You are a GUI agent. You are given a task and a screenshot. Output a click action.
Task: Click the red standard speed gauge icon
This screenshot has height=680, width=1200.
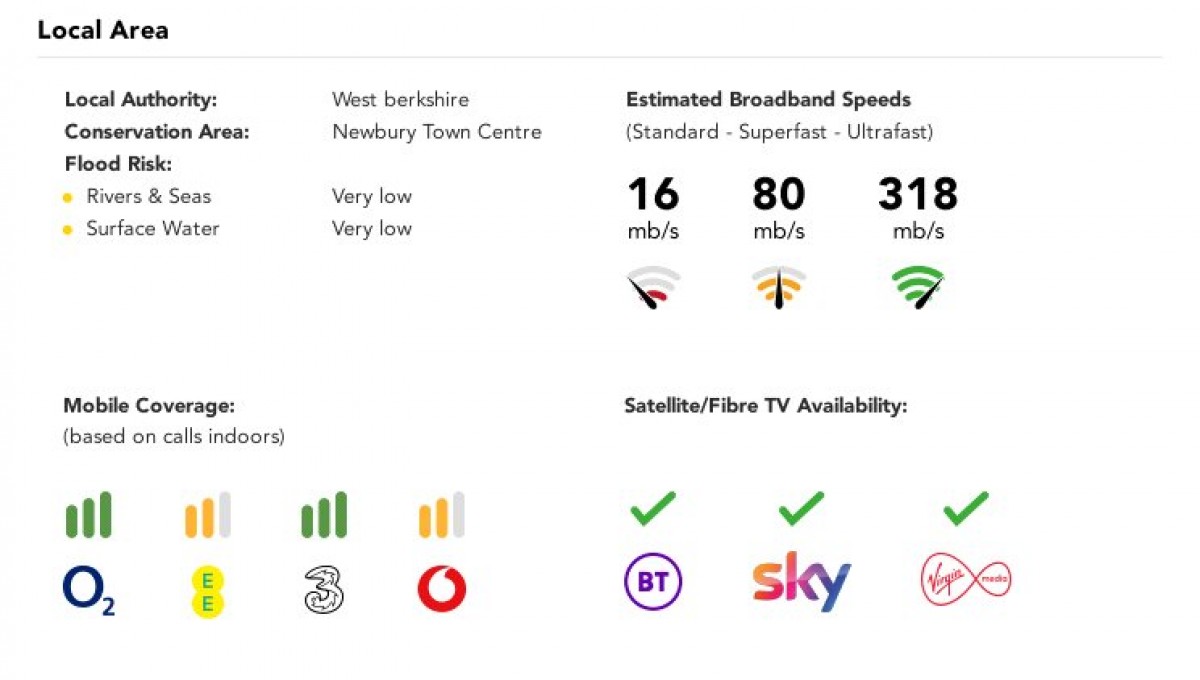coord(654,288)
